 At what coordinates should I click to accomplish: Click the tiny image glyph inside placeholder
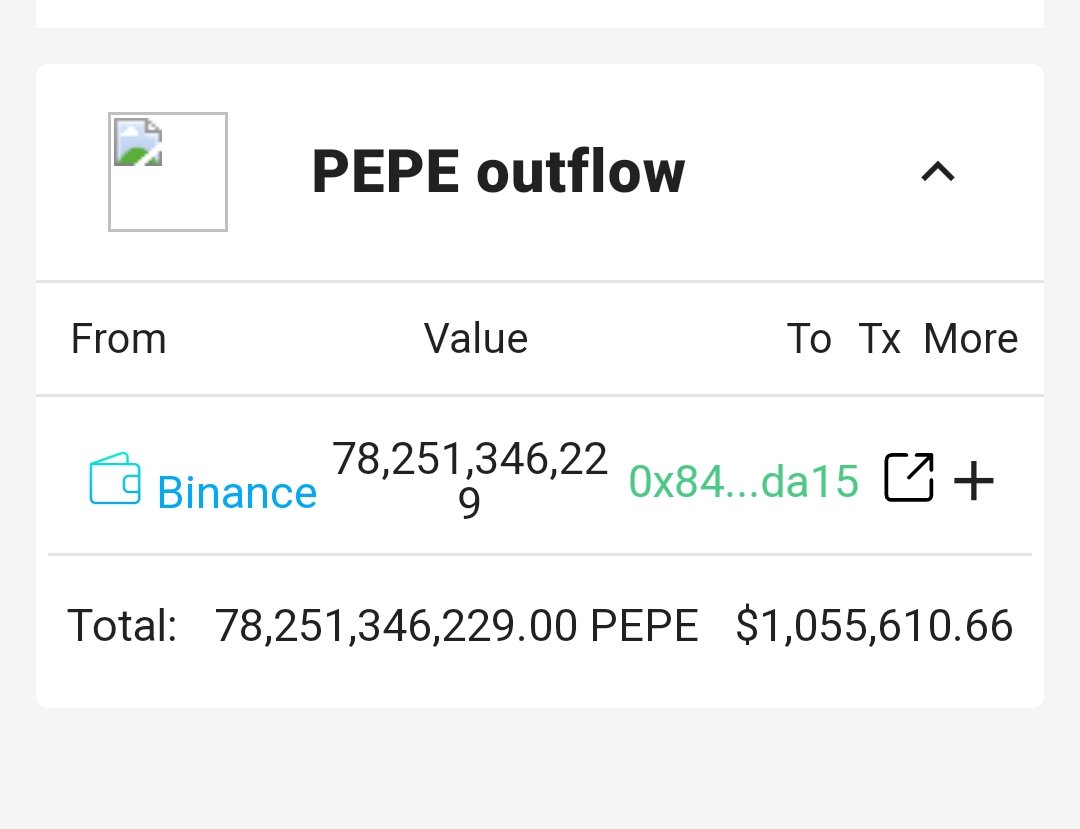coord(138,143)
